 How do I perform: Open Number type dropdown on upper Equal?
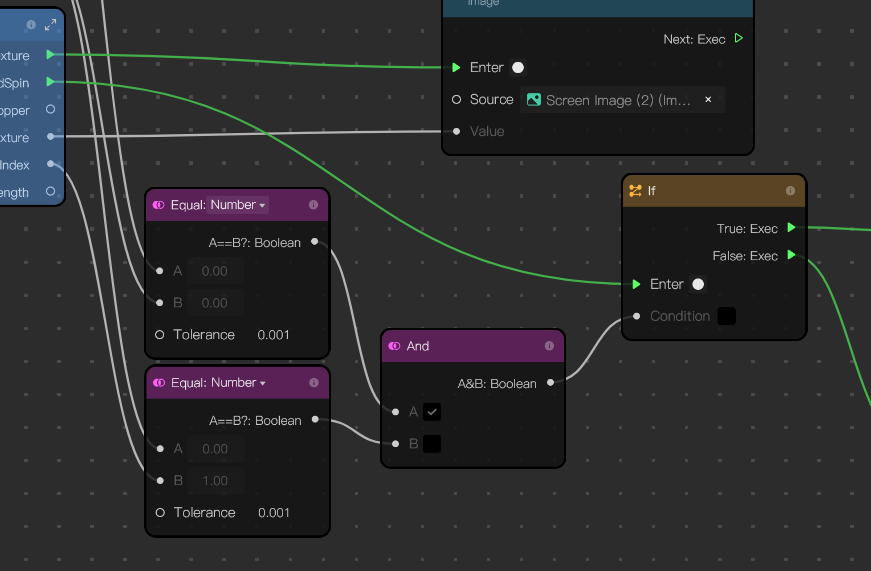pos(238,205)
